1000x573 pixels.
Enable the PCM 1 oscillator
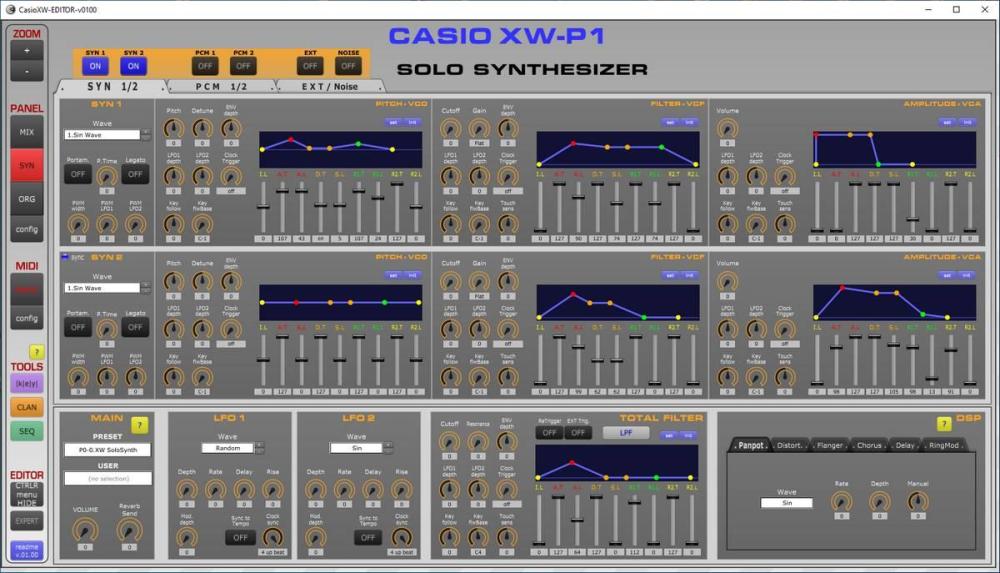tap(205, 66)
